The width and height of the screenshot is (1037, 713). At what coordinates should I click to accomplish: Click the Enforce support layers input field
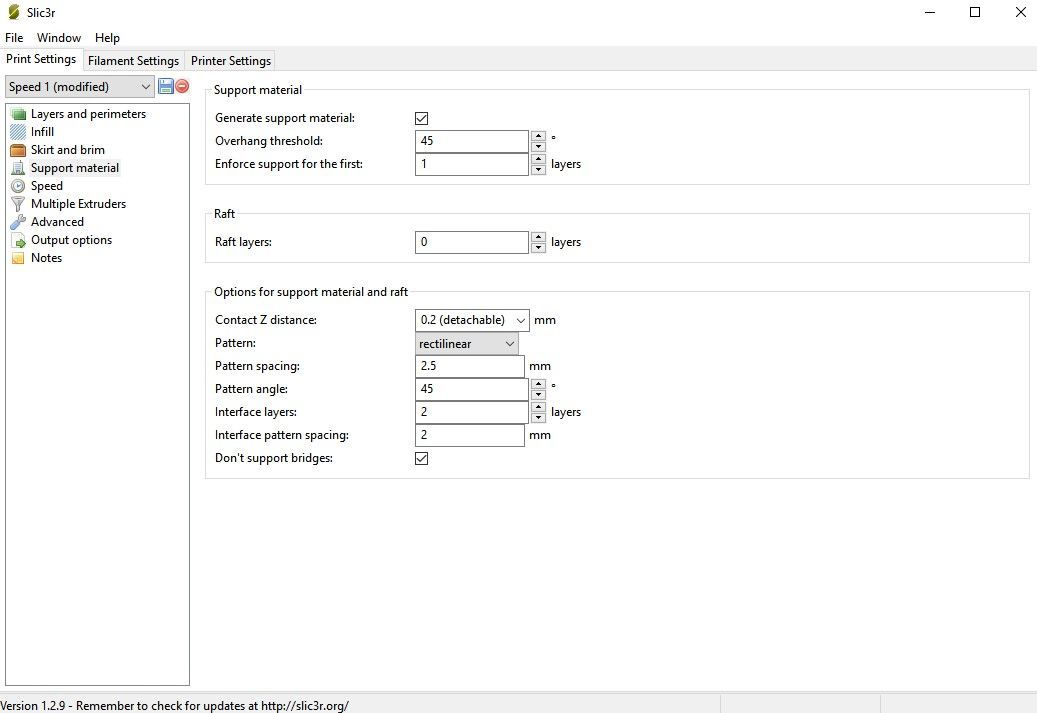(x=472, y=164)
